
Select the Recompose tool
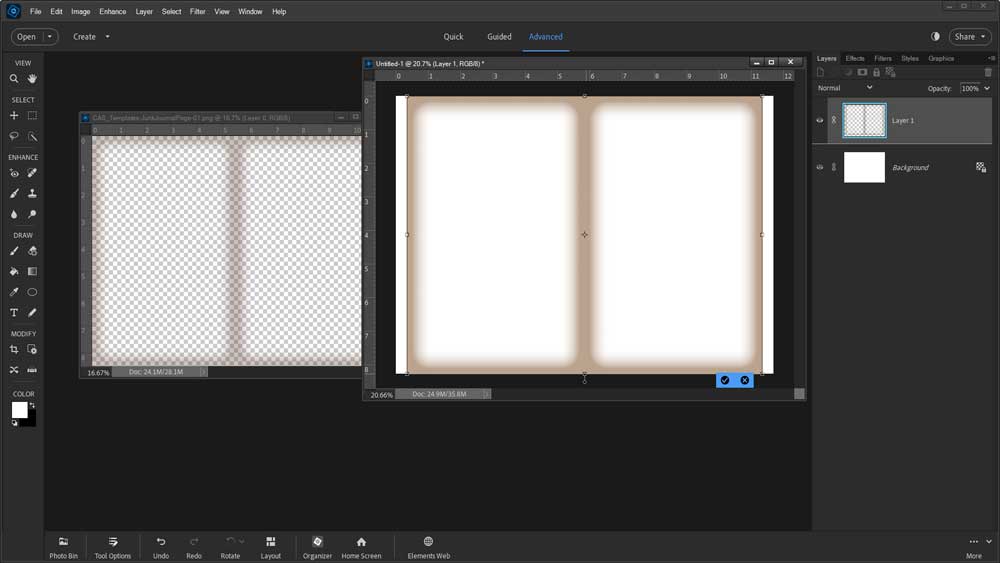click(32, 349)
